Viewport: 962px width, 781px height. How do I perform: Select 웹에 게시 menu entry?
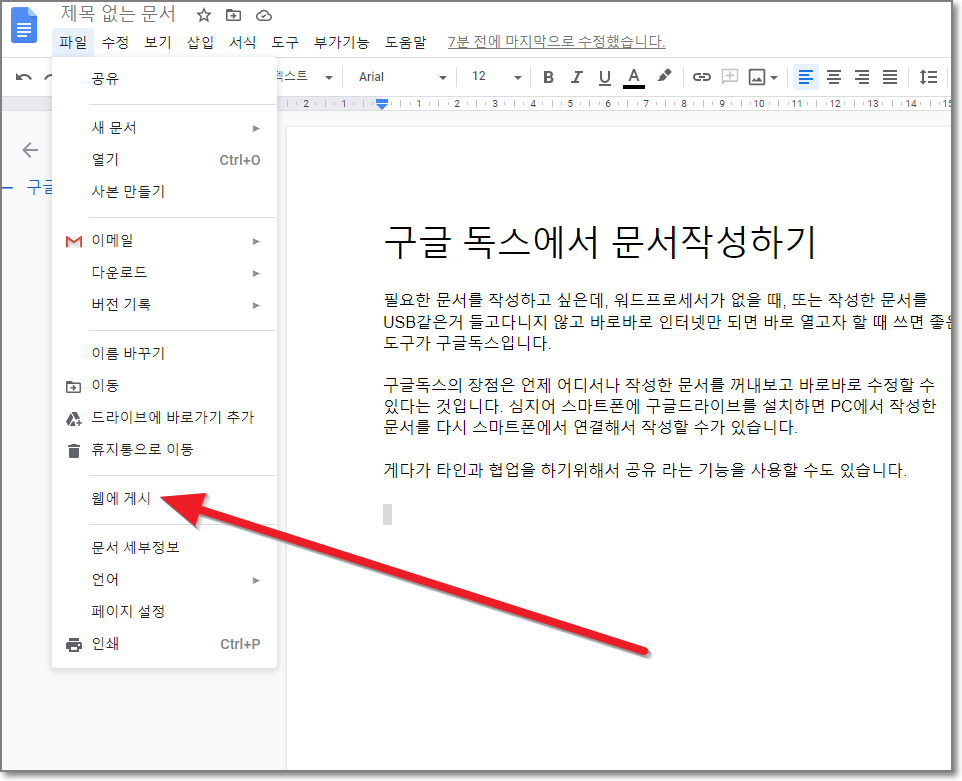pos(164,498)
